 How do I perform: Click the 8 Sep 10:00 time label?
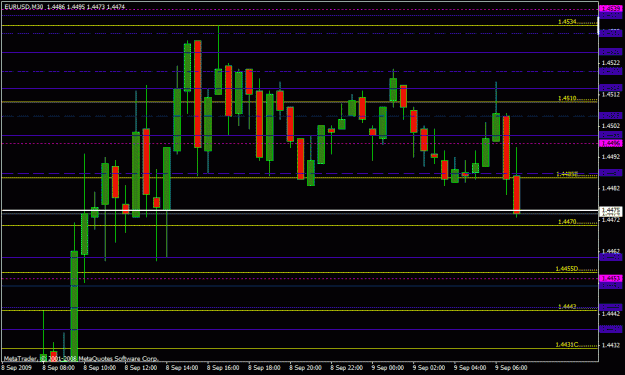(100, 368)
